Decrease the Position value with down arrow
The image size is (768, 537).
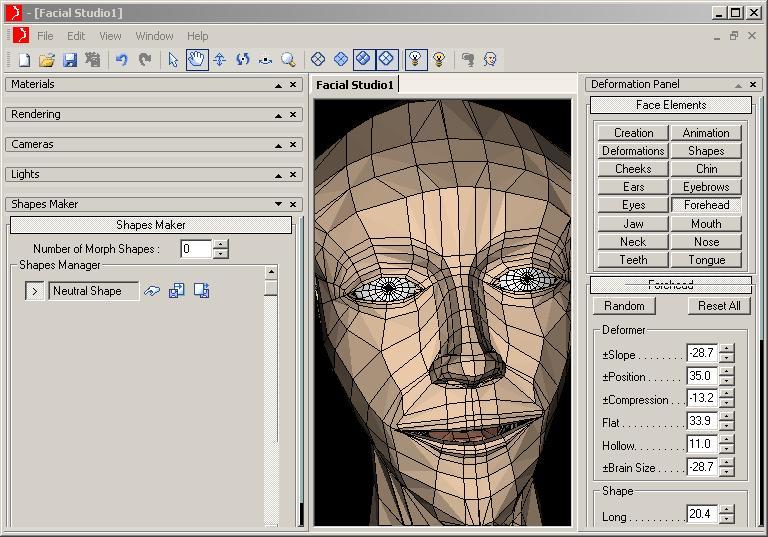[727, 381]
